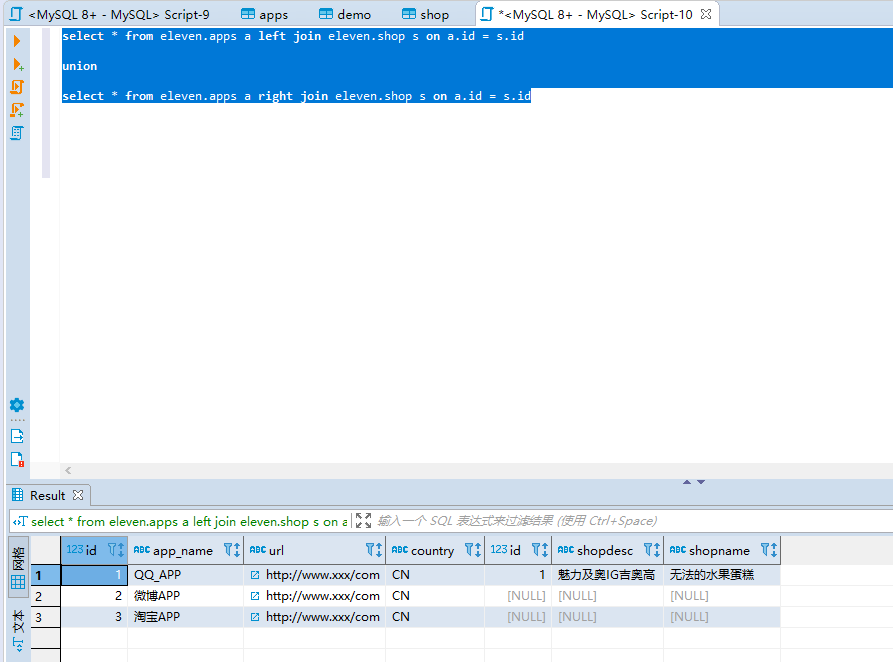Toggle the url cell link checkbox for QQ_APP
The height and width of the screenshot is (662, 893).
(252, 575)
